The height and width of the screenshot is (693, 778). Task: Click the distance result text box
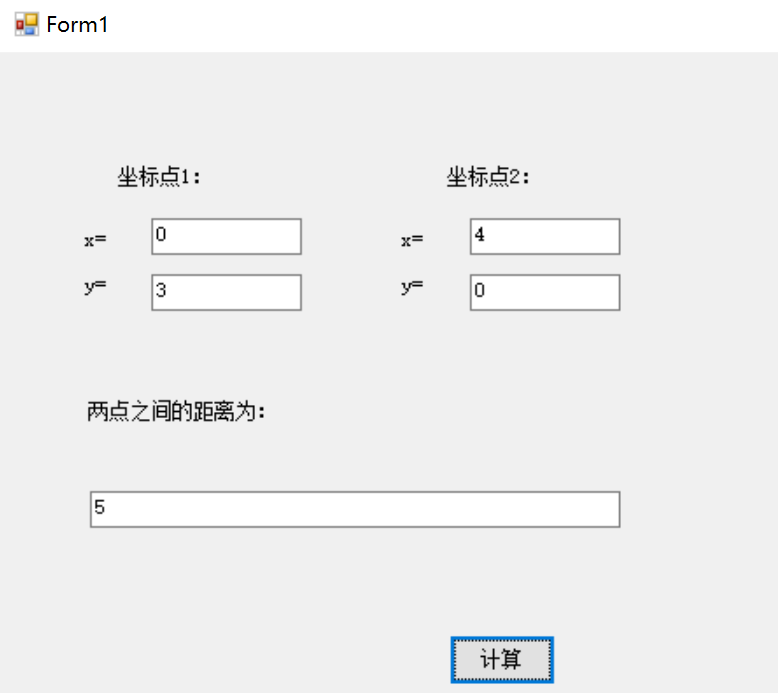(355, 509)
